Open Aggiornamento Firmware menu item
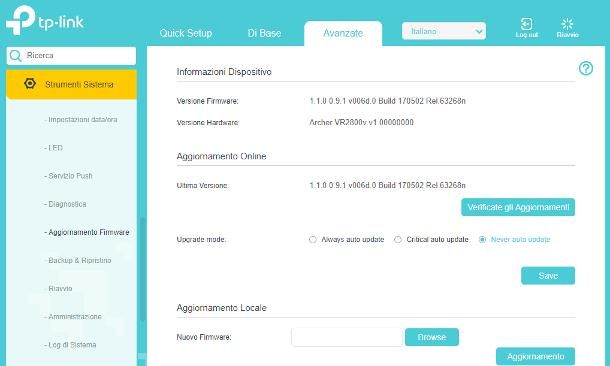Screen dimensions: 610x366 [87, 232]
